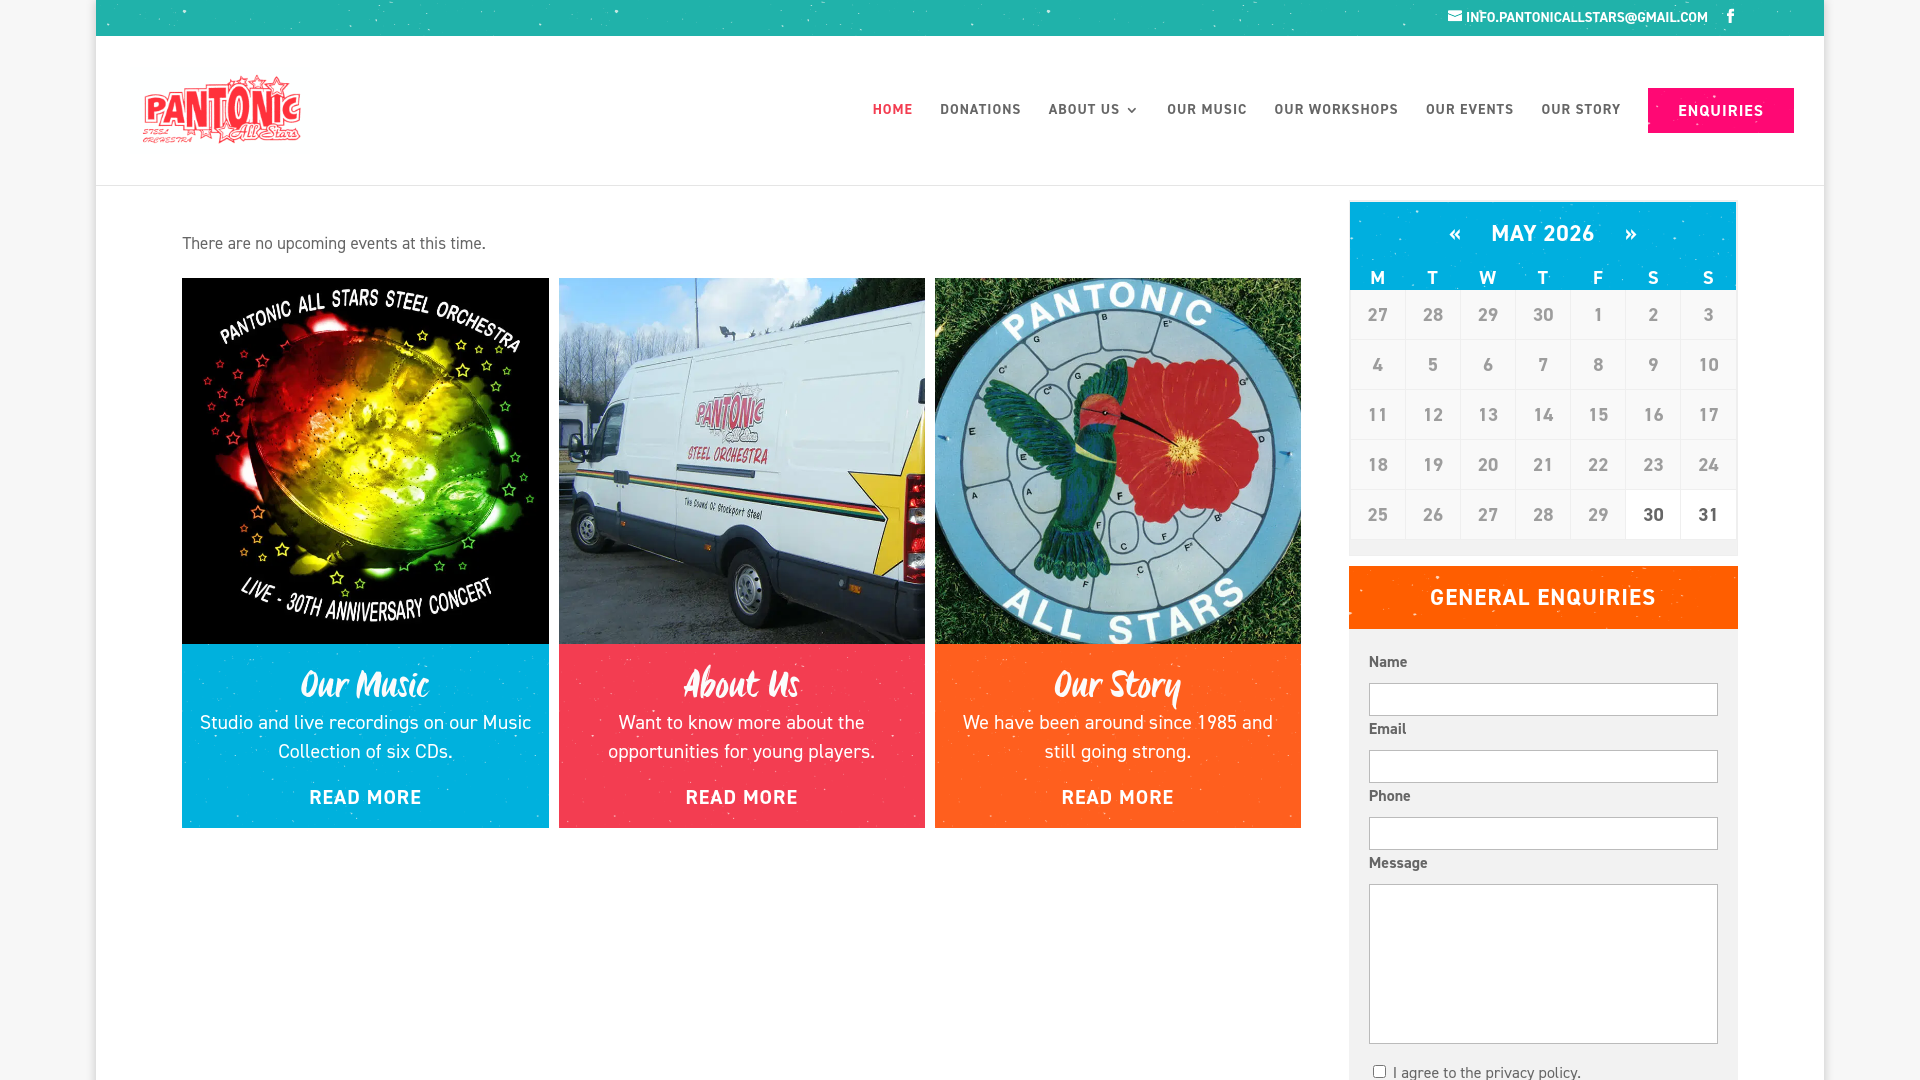Open Our Workshops page
Screen dimensions: 1920x1080
click(x=1336, y=110)
